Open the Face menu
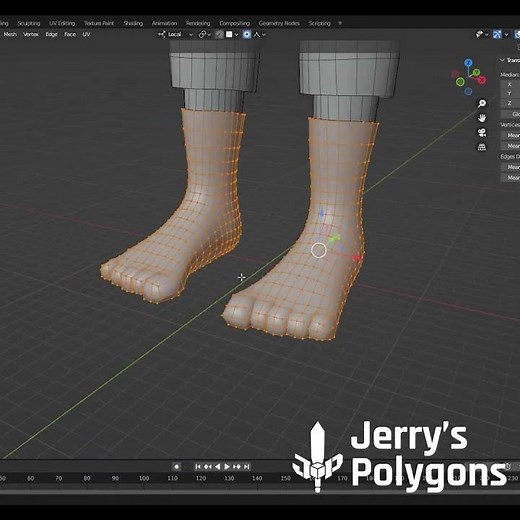Screen dimensions: 520x520 click(x=70, y=34)
